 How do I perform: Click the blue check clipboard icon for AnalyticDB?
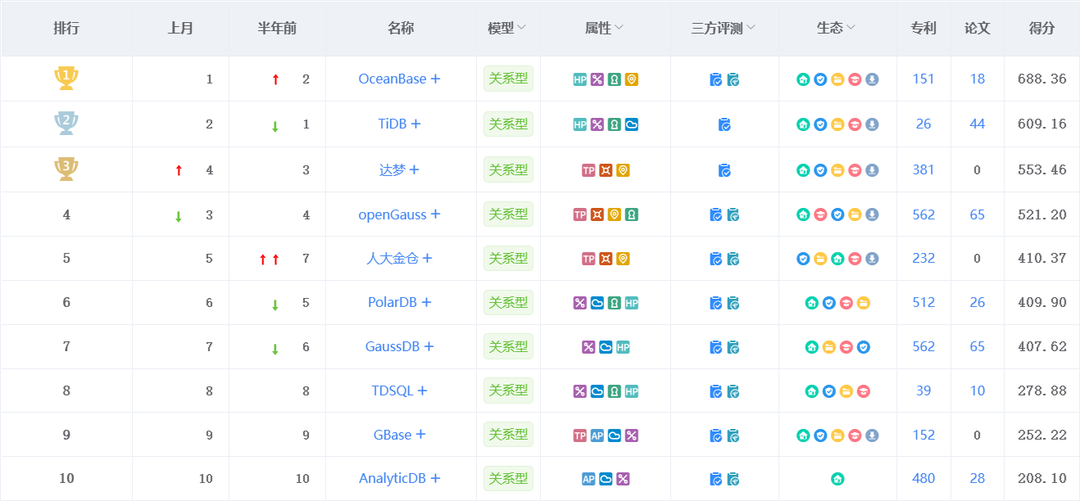716,479
